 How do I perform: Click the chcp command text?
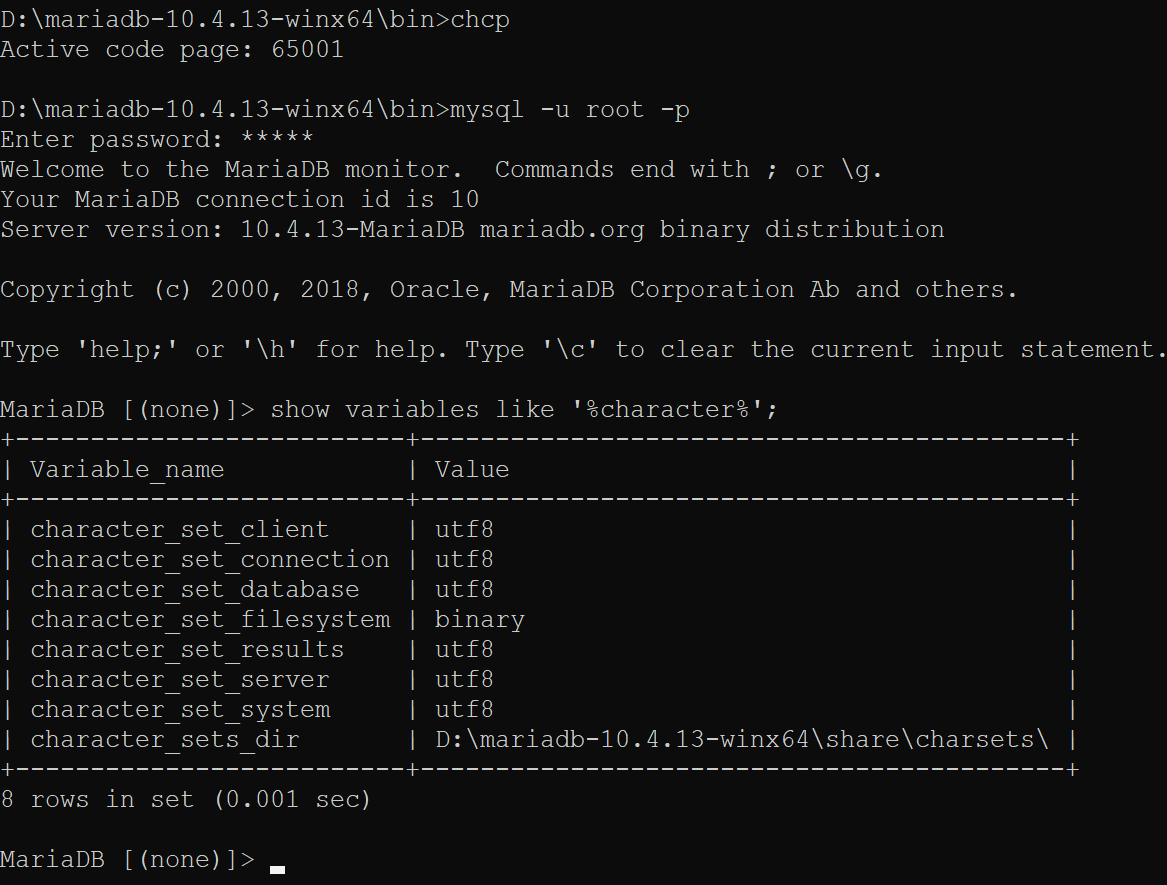[480, 20]
